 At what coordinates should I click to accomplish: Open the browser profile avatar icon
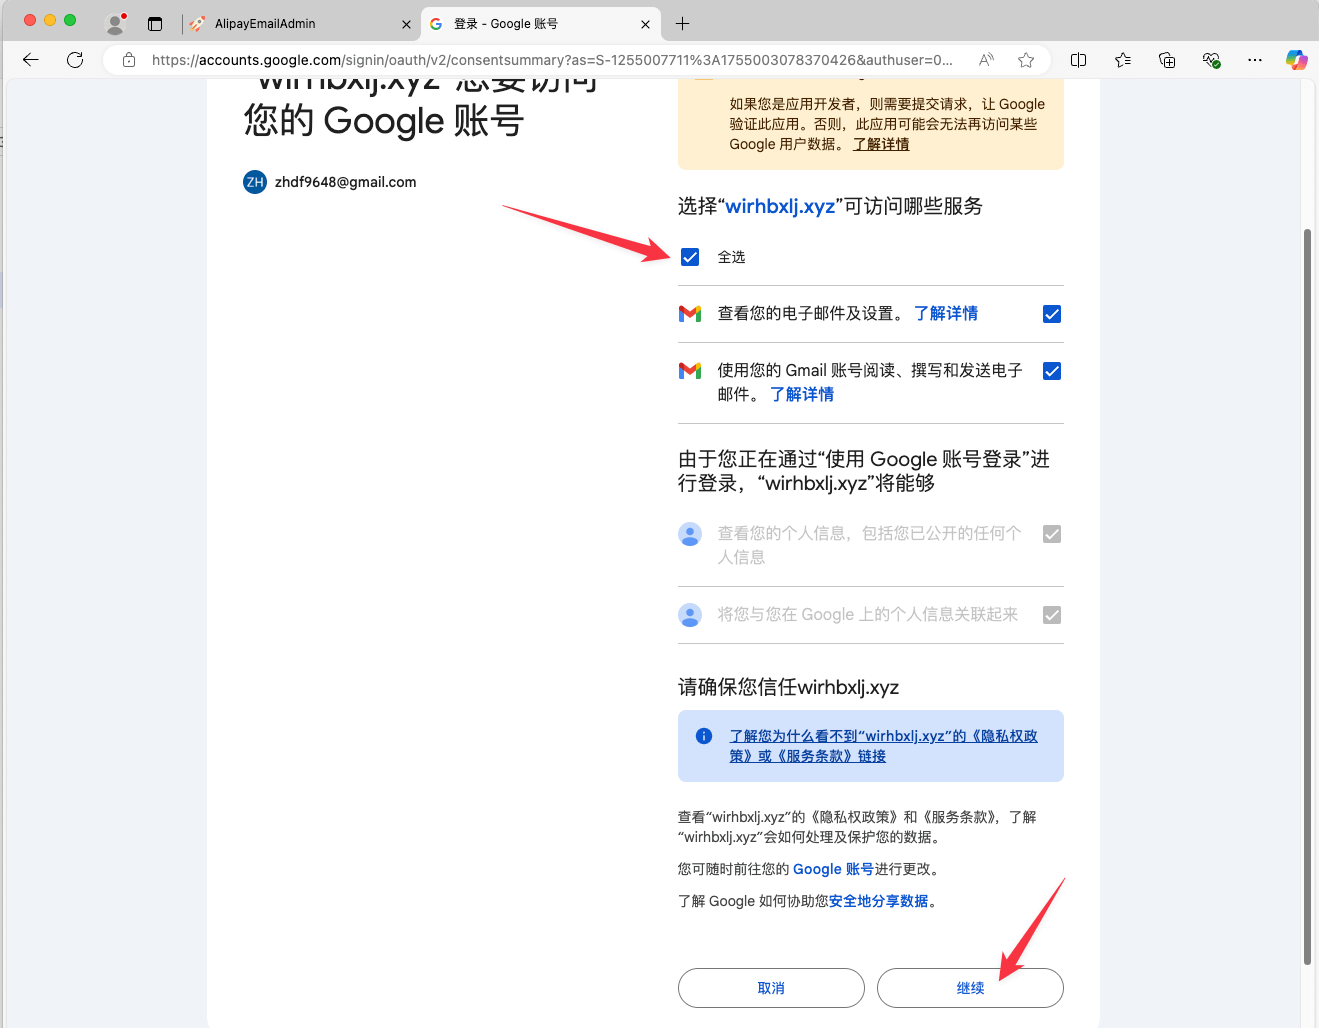point(116,23)
